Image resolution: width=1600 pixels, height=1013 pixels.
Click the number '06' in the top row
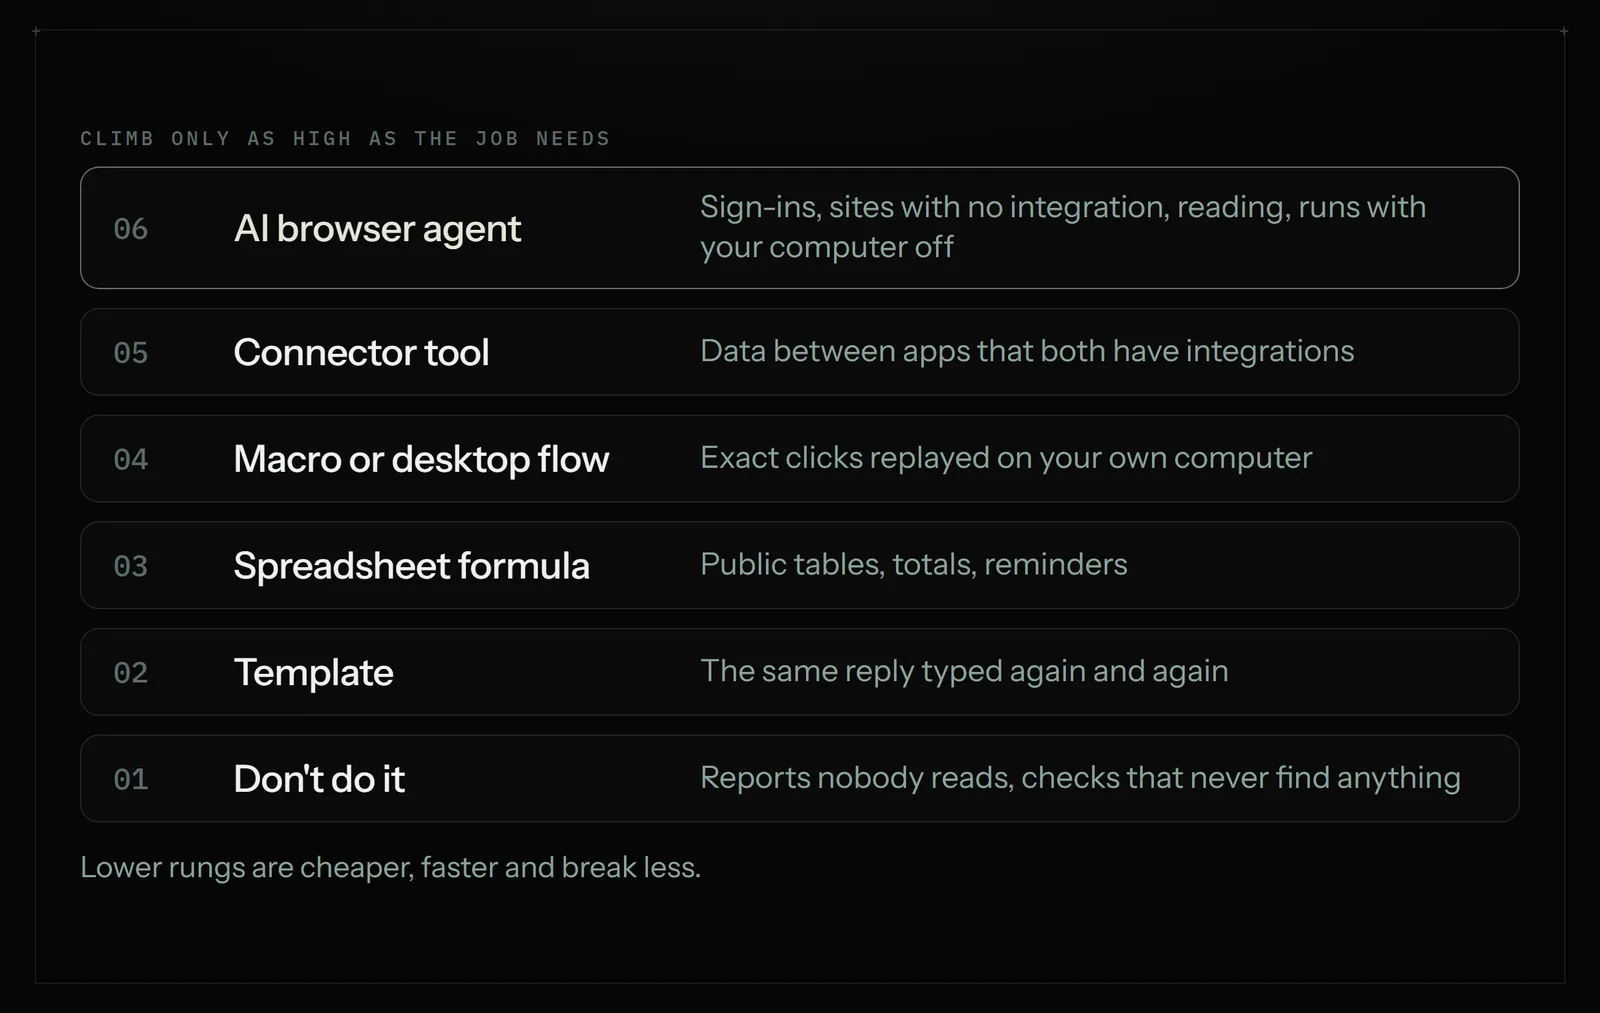tap(131, 229)
